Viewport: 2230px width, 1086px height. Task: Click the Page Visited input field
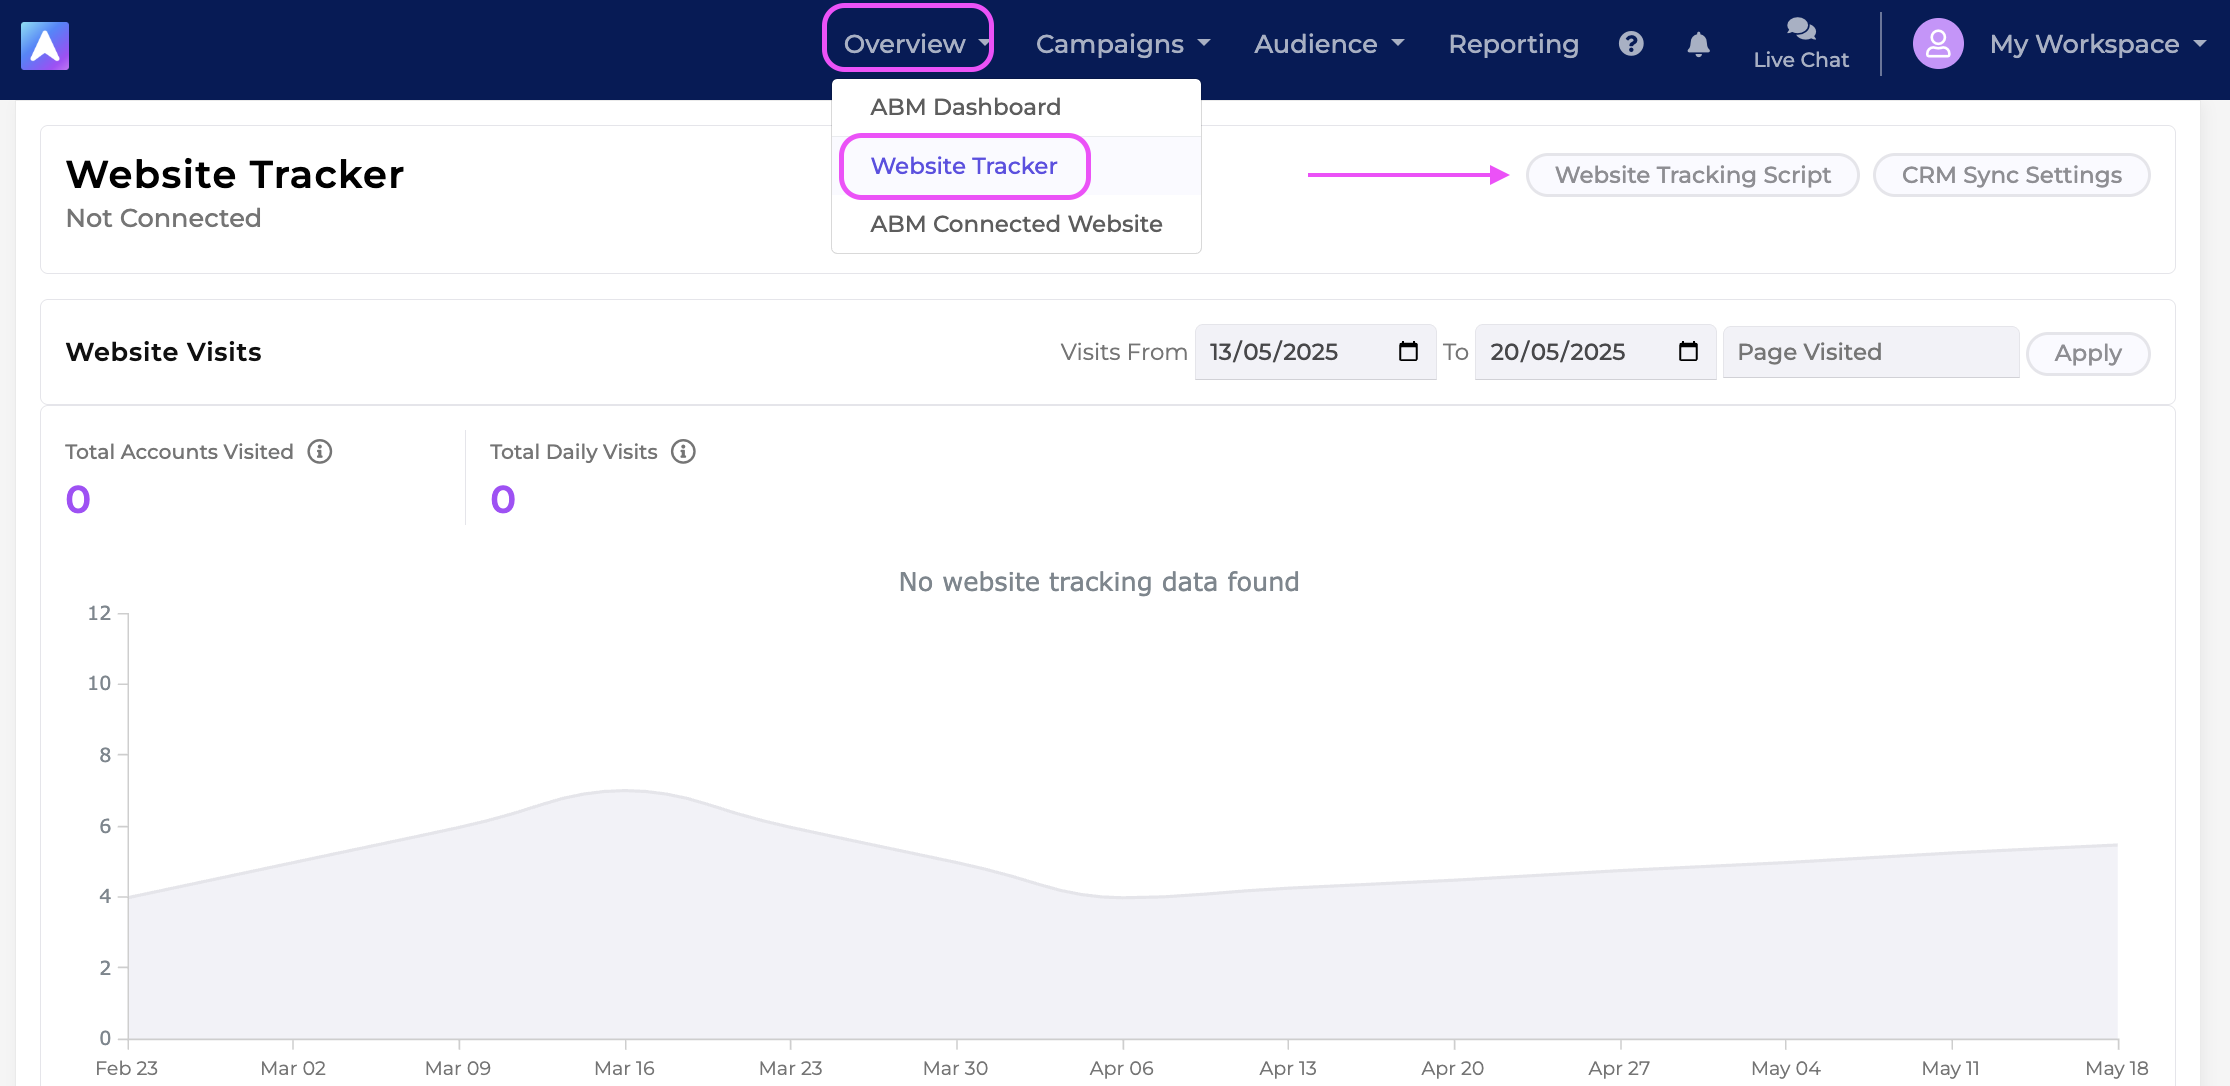pyautogui.click(x=1871, y=352)
